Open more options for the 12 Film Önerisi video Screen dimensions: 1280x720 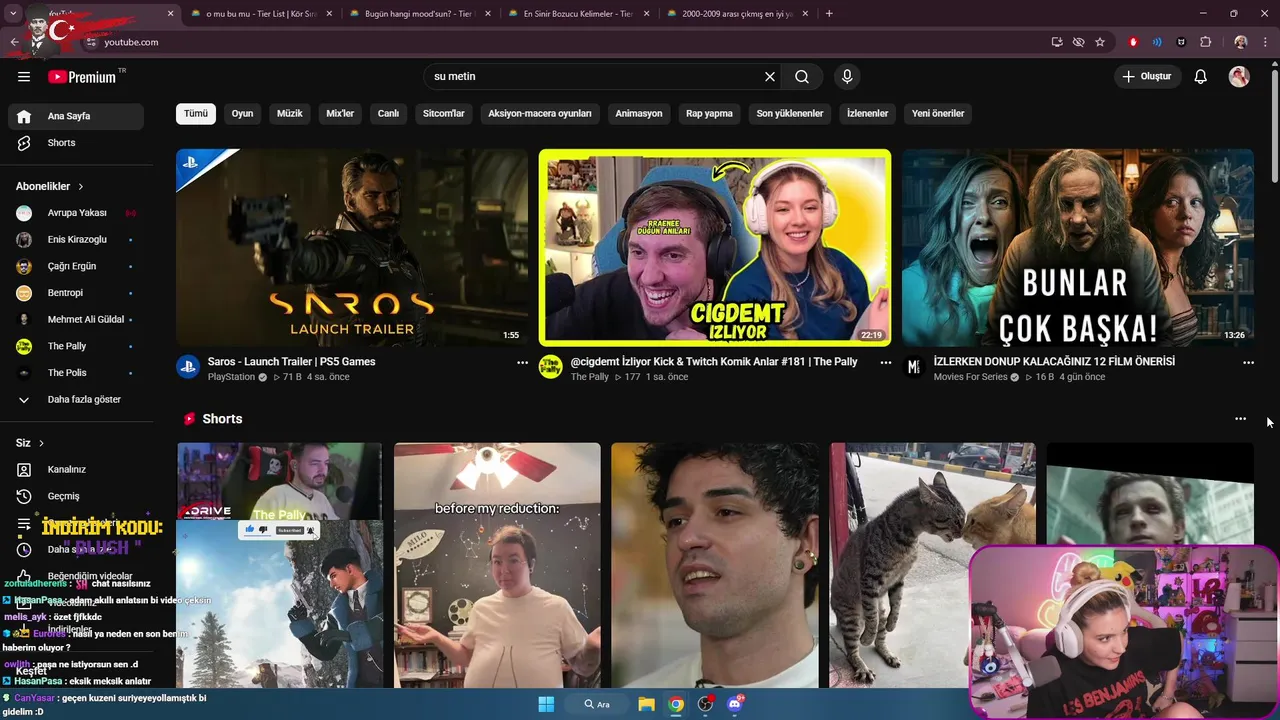tap(1248, 363)
